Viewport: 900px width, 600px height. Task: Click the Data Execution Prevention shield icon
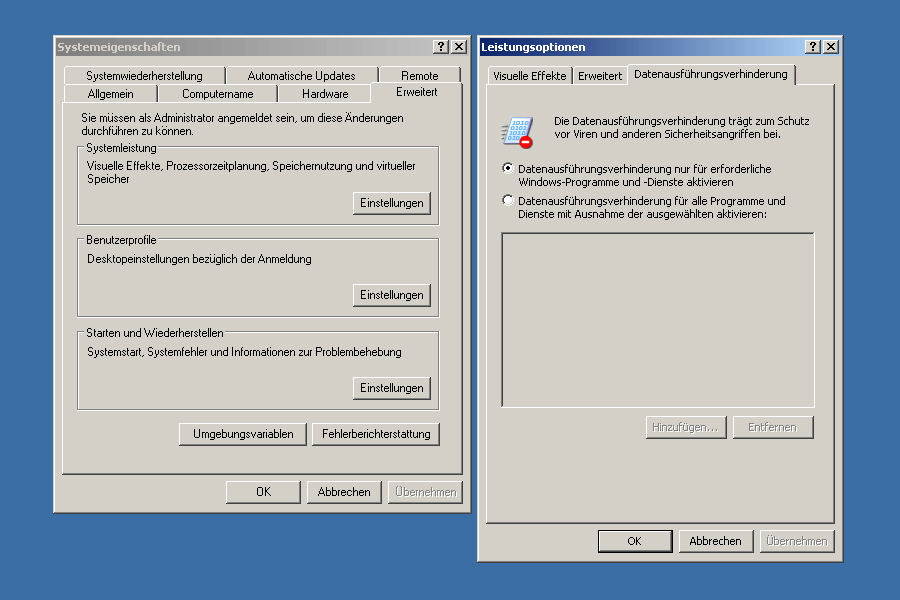[x=517, y=131]
